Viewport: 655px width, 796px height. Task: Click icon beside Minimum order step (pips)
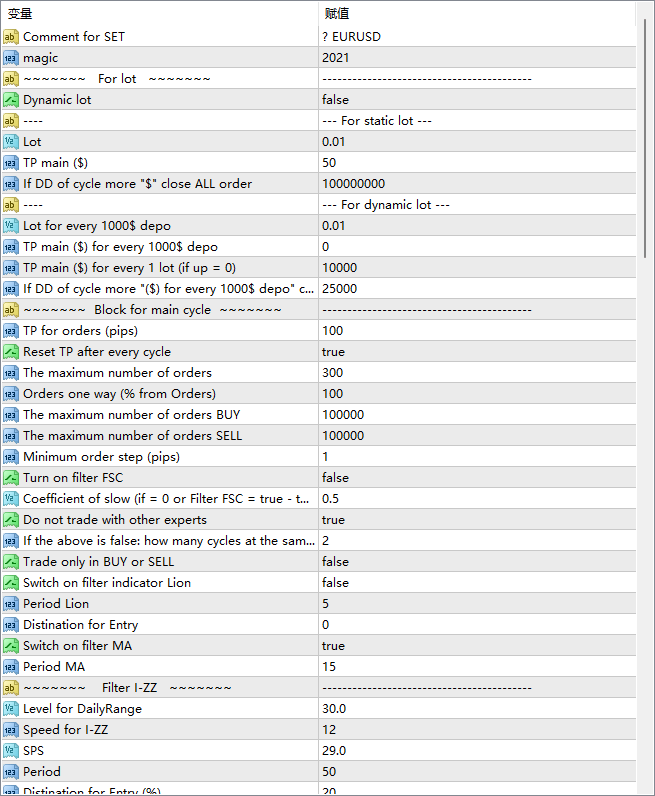click(11, 457)
